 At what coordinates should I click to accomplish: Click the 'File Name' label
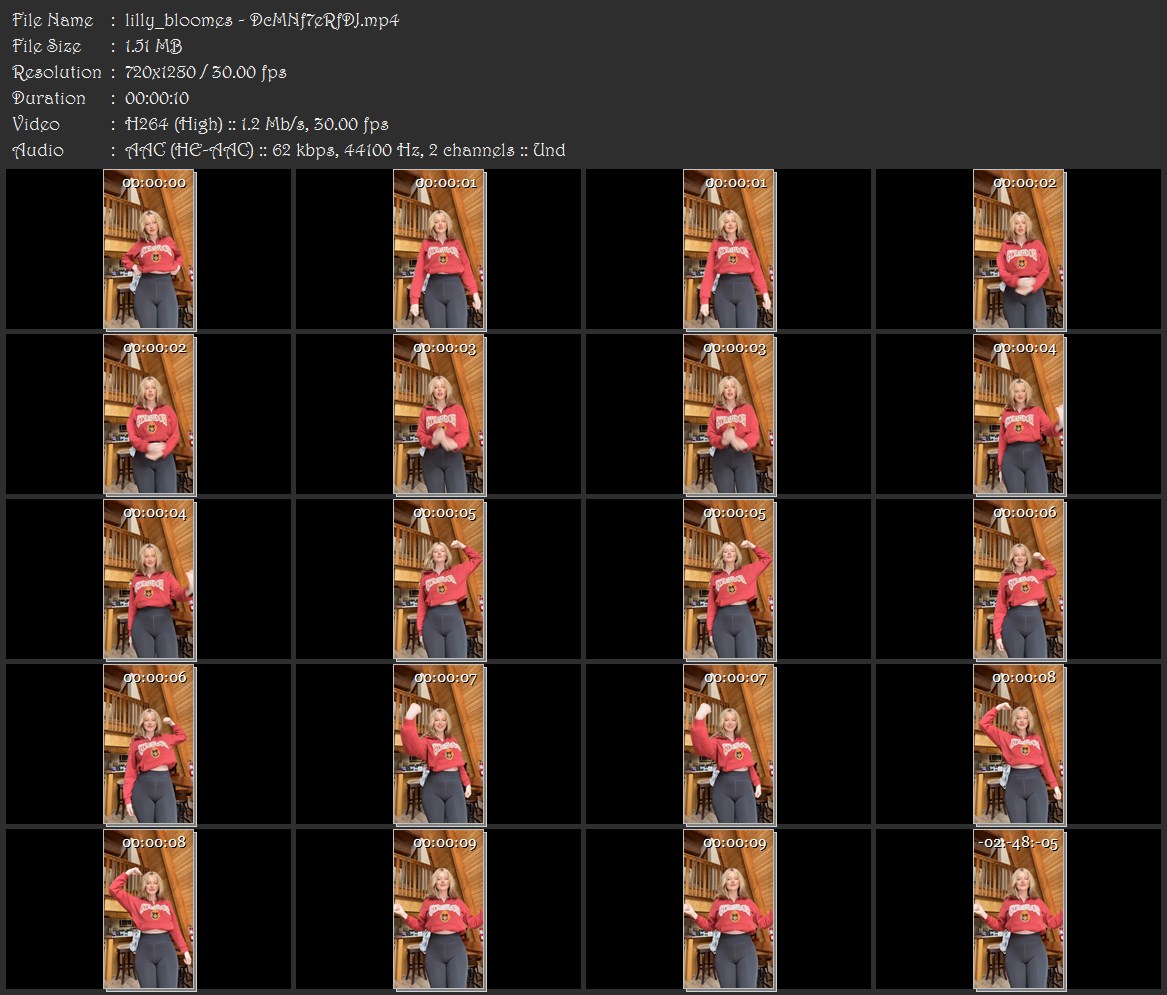coord(53,20)
